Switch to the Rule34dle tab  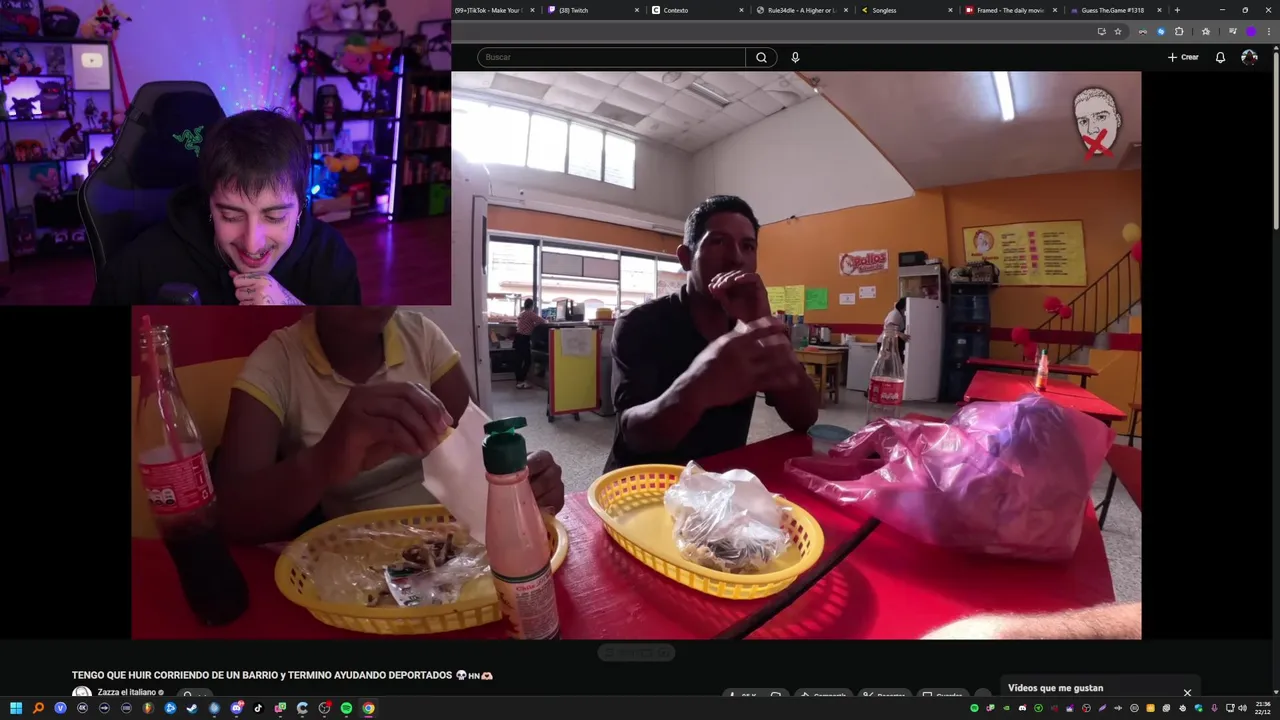(x=802, y=10)
